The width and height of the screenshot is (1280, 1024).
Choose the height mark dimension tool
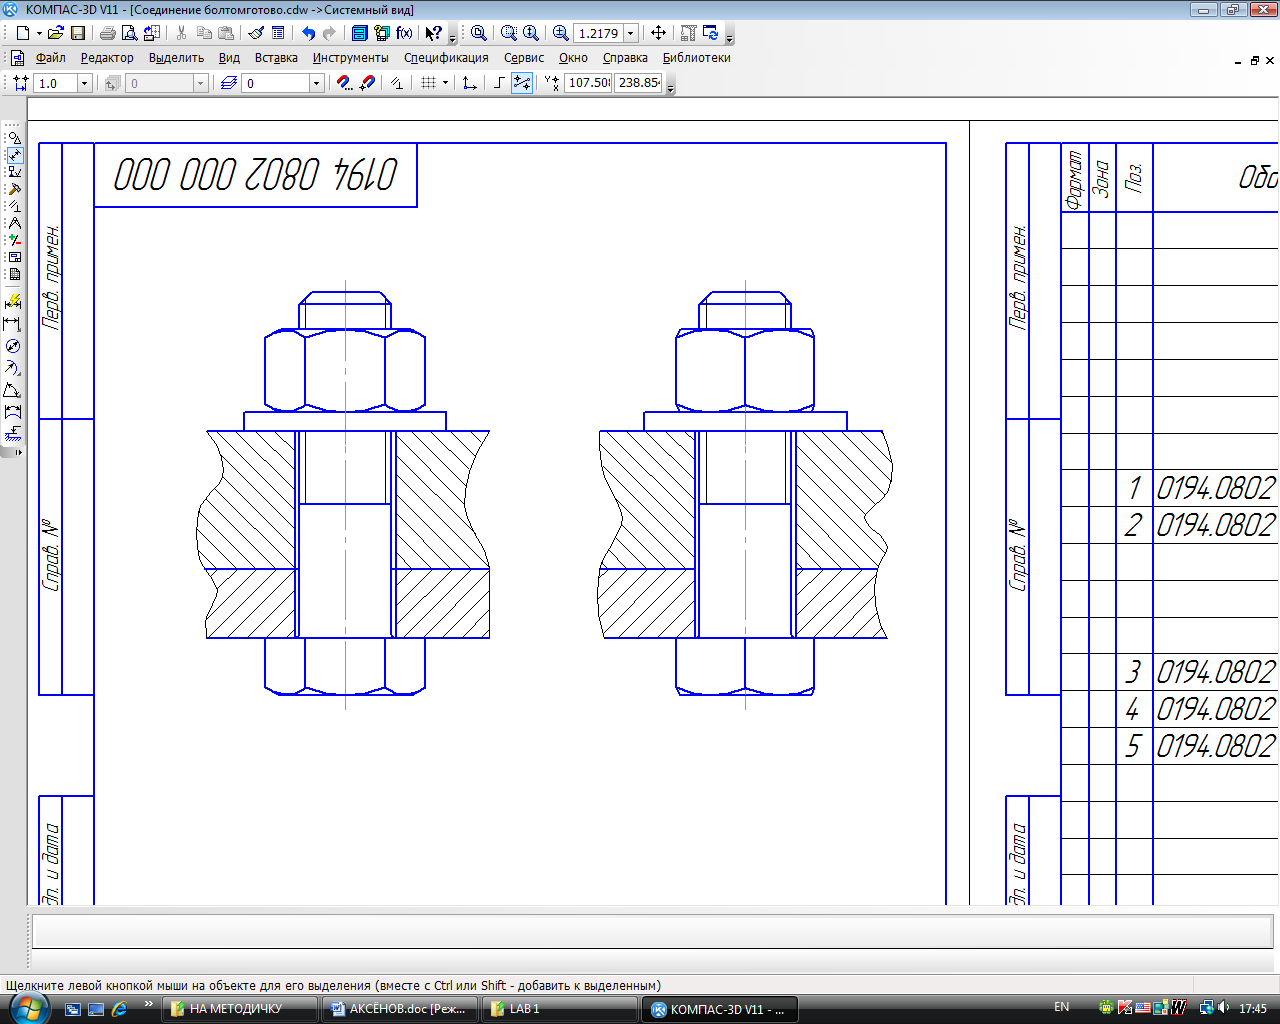click(13, 433)
